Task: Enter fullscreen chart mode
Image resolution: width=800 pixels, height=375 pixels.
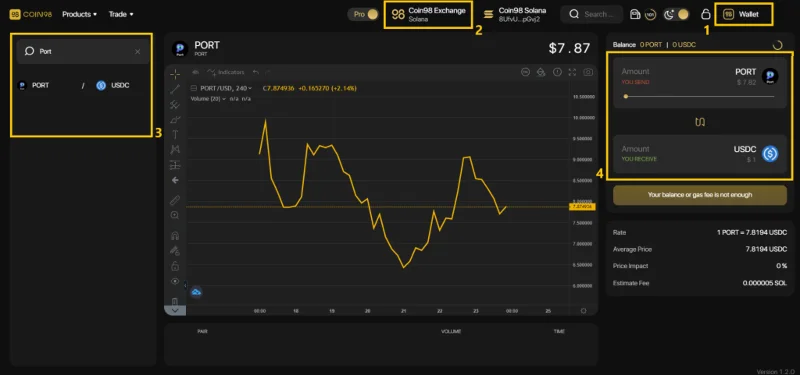Action: (x=572, y=72)
